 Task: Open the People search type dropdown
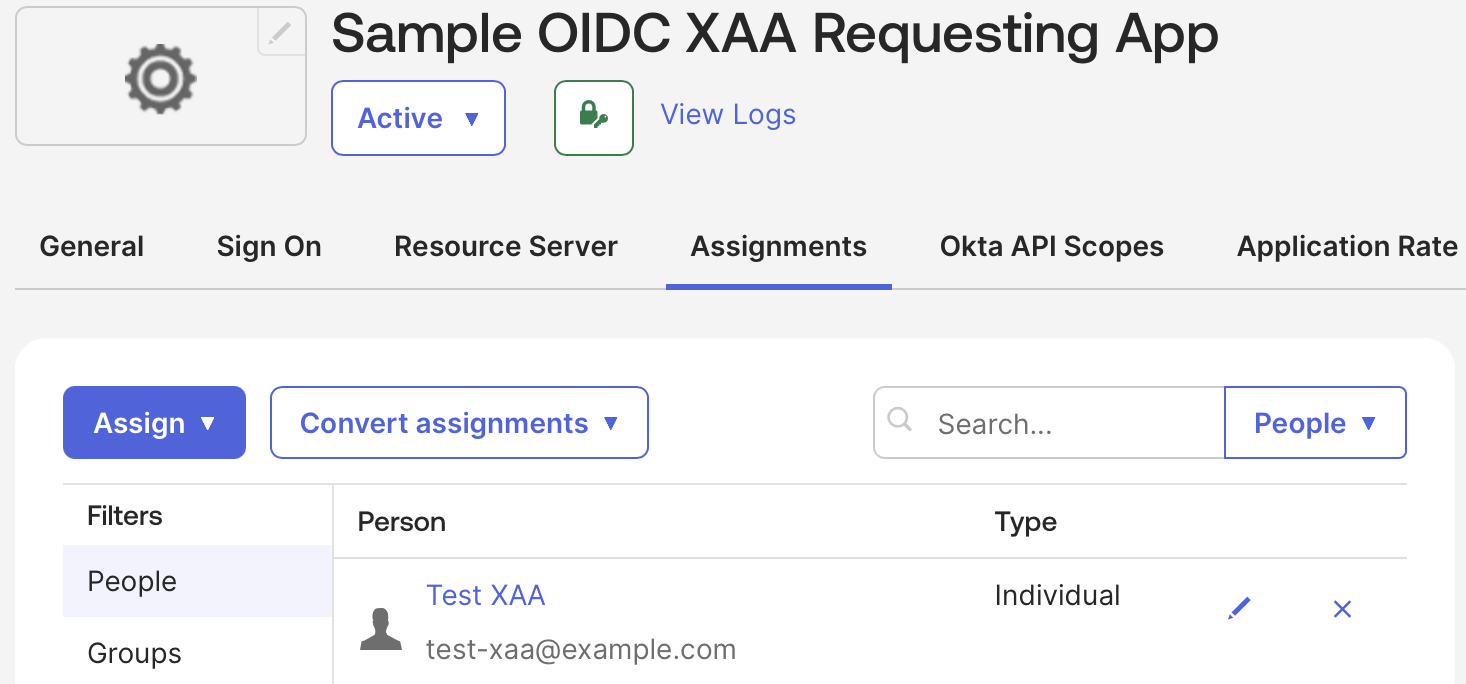[x=1315, y=423]
